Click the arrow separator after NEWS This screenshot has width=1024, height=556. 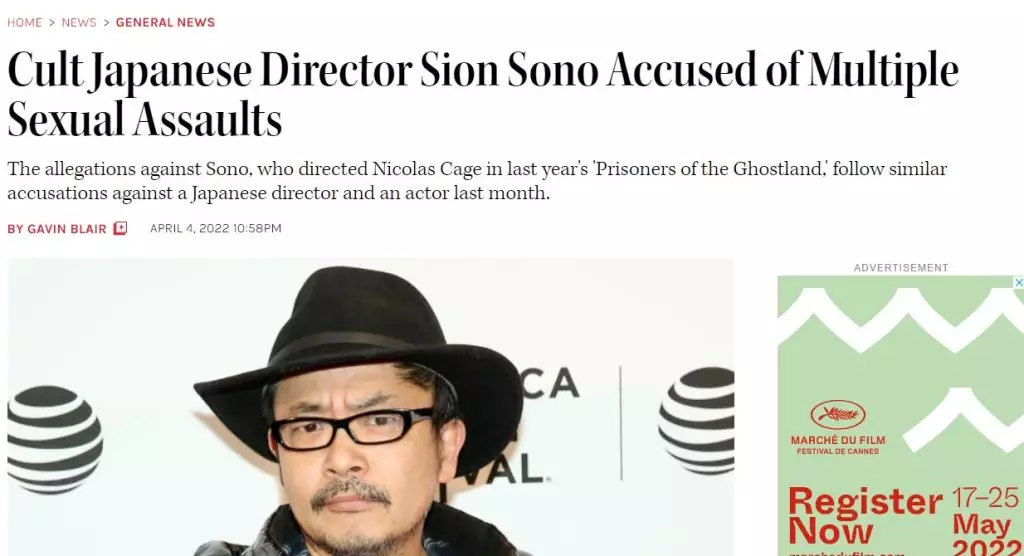[106, 23]
